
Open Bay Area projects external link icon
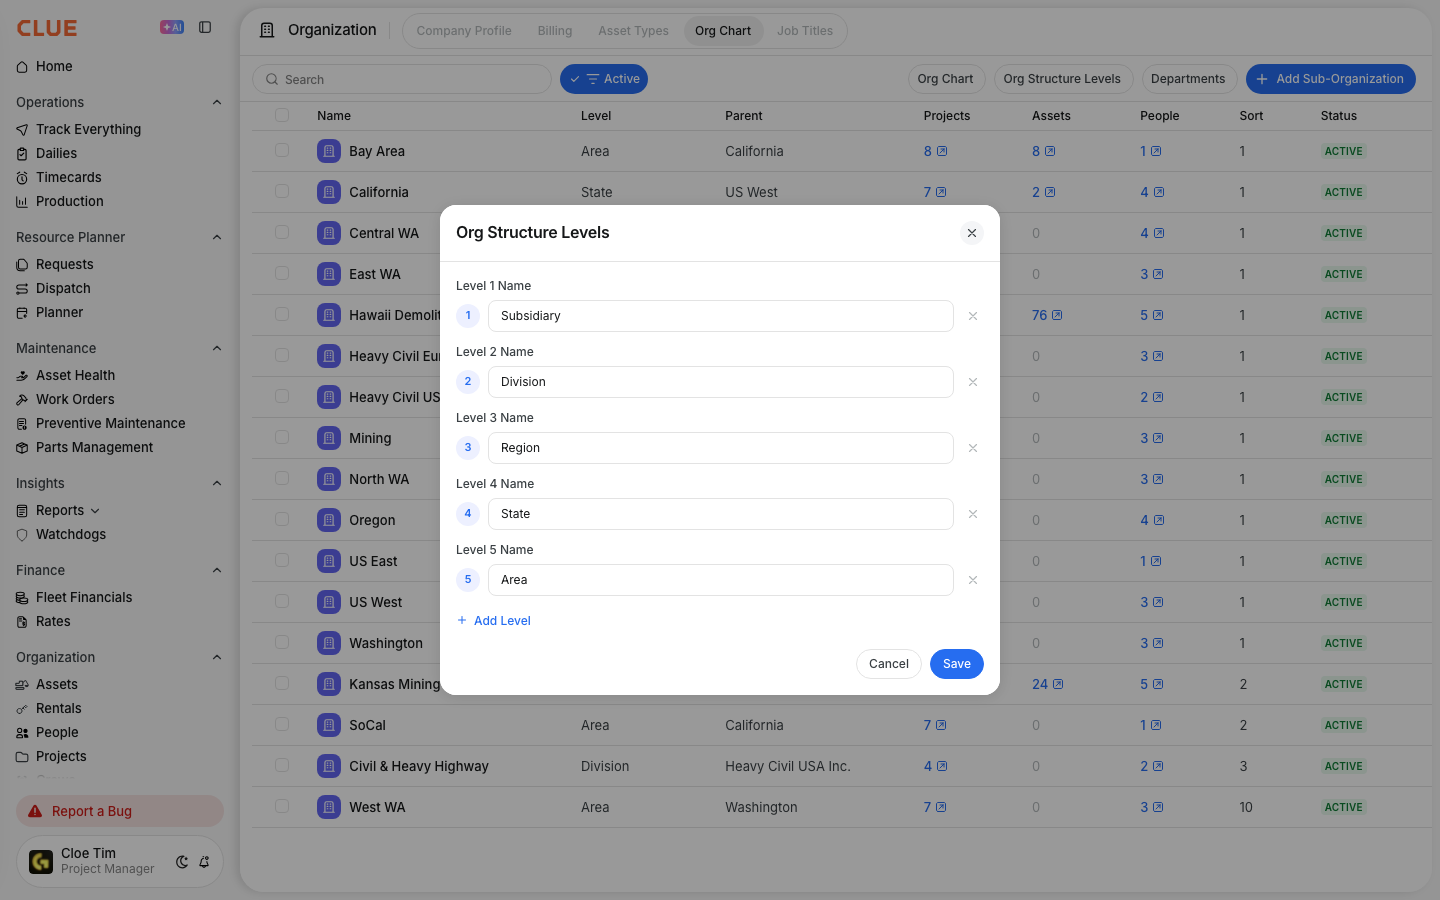942,151
